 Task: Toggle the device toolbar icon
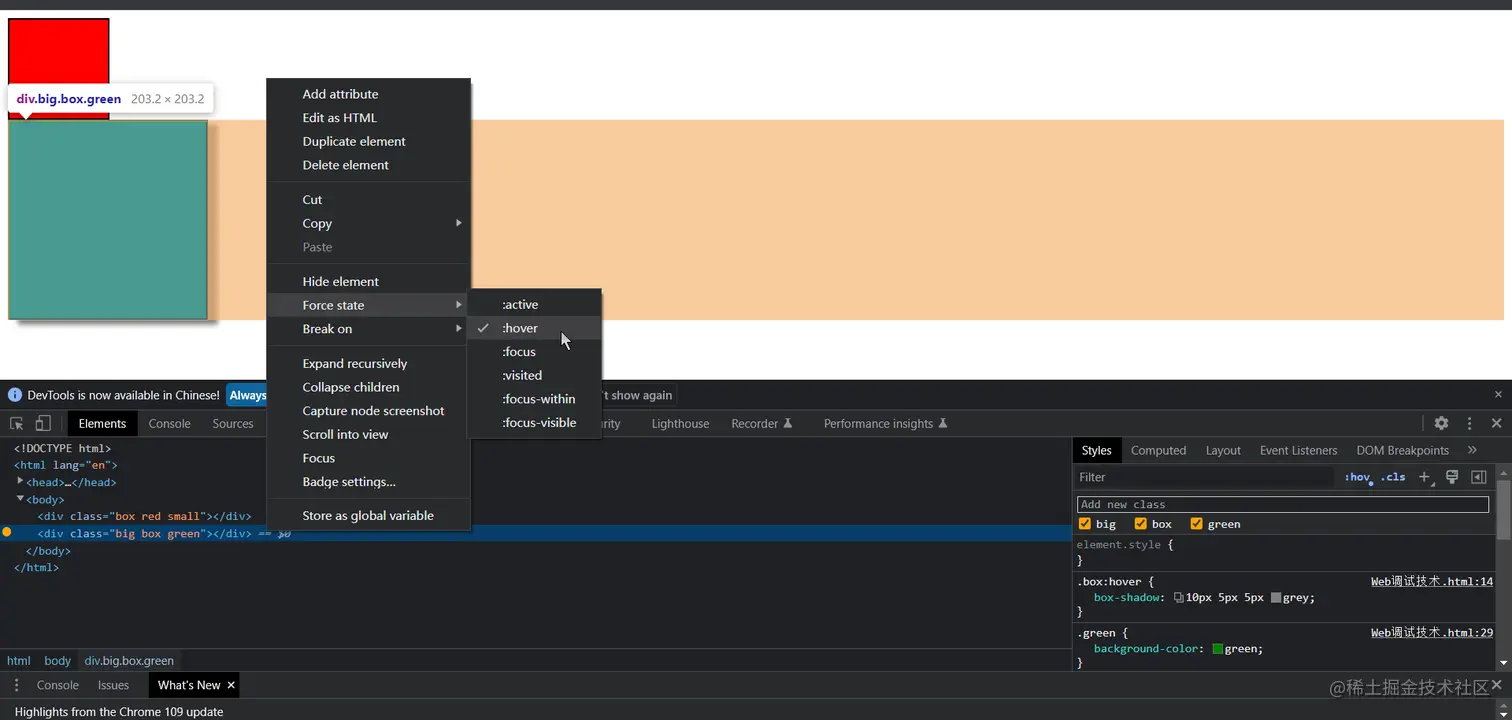coord(42,424)
